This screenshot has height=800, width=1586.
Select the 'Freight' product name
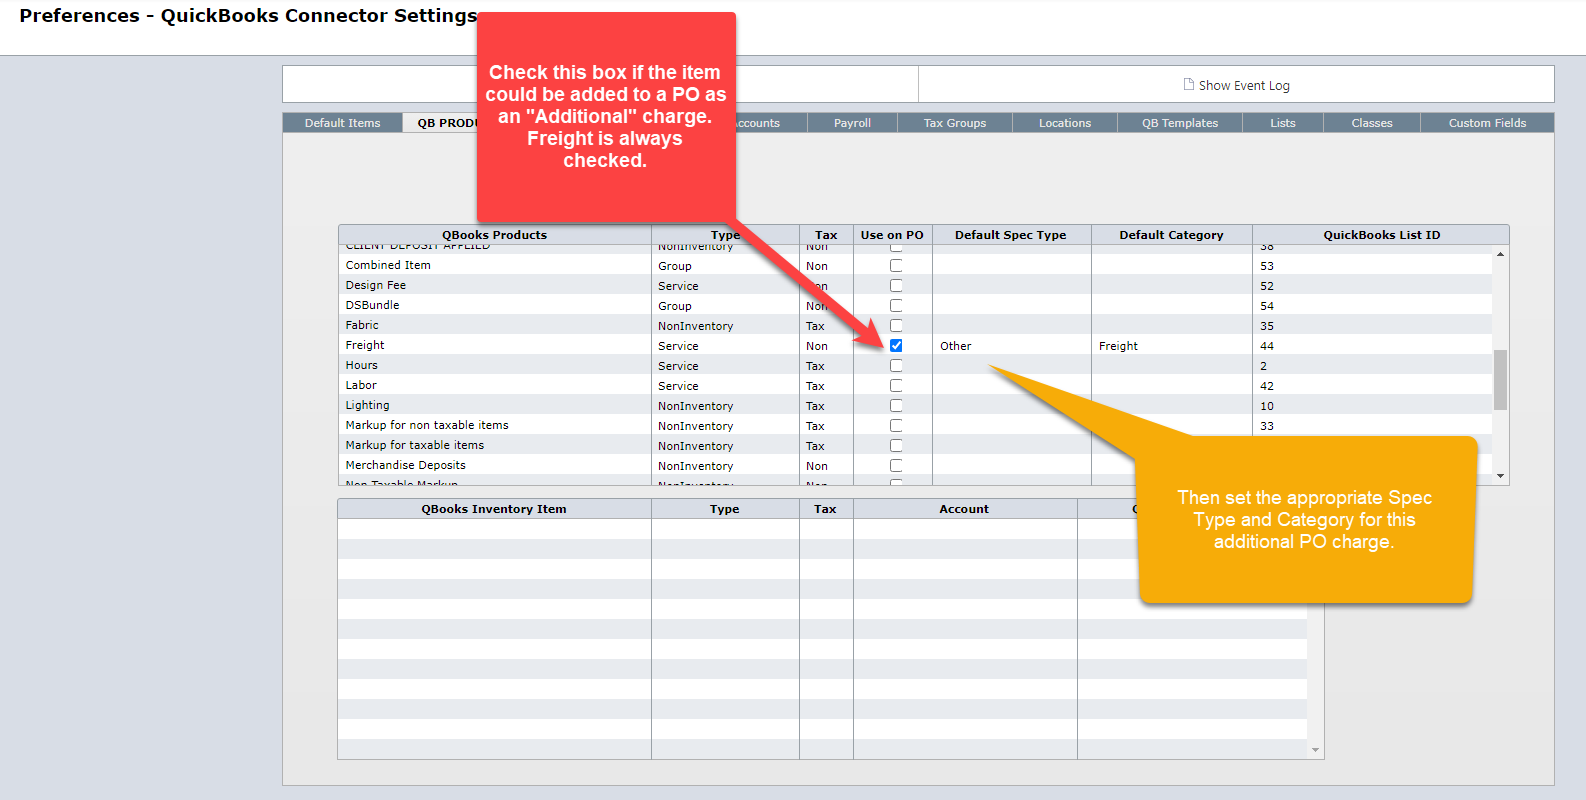365,345
